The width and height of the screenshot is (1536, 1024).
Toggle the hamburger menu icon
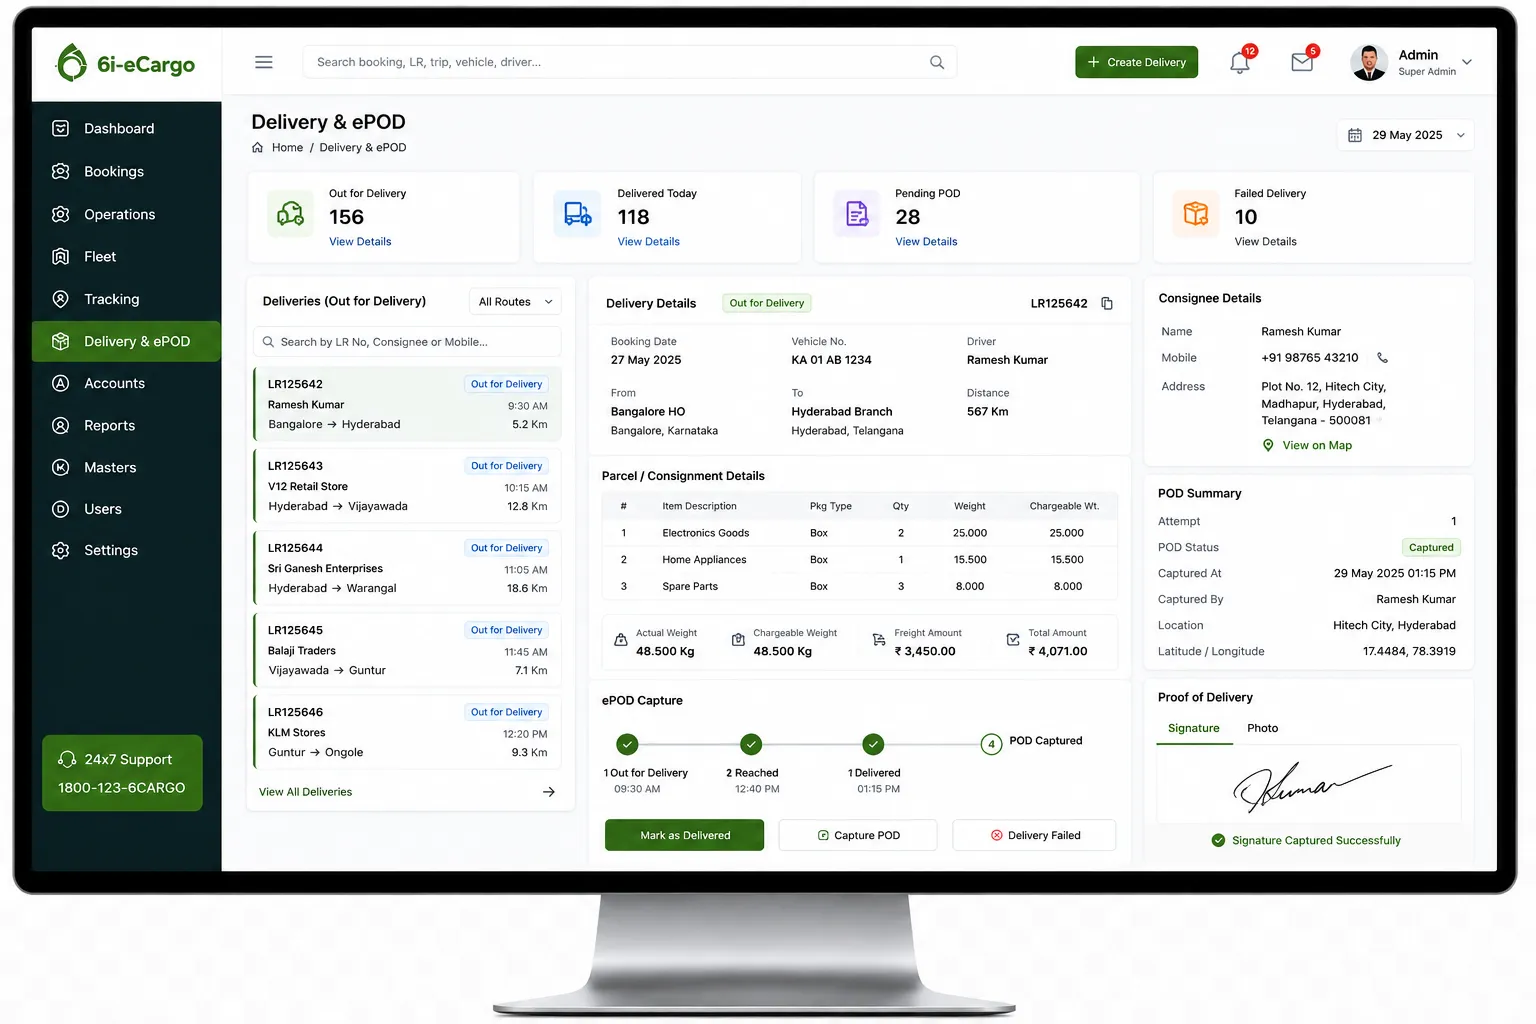264,62
